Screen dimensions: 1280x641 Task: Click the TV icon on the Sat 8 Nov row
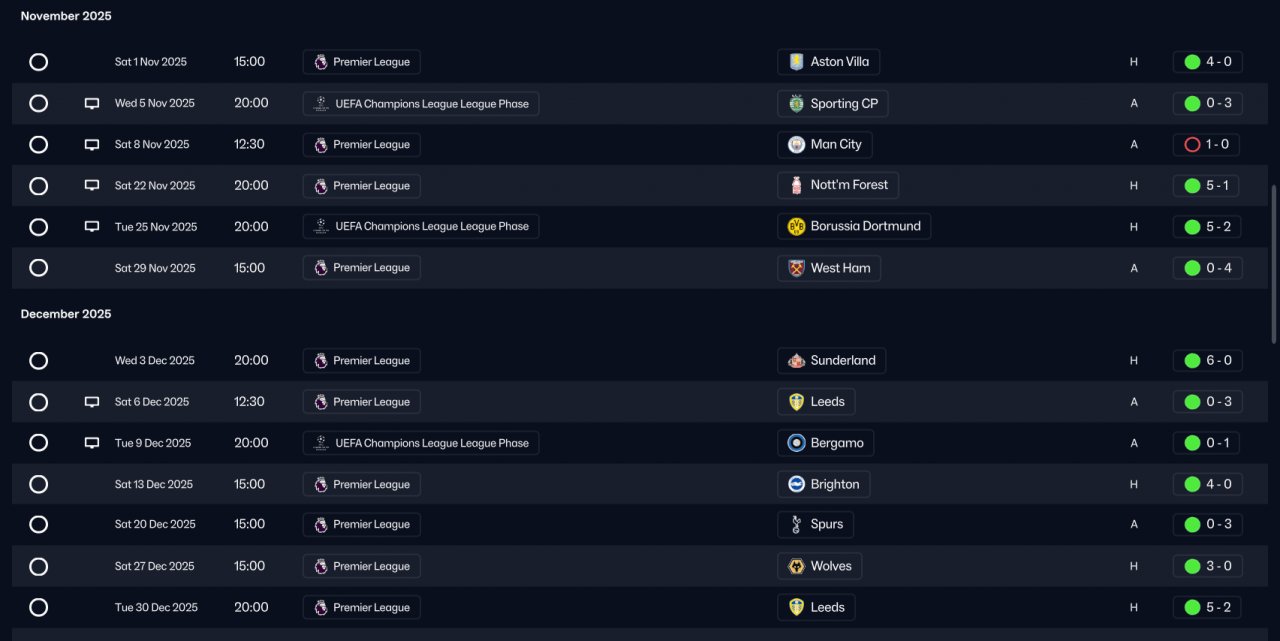[92, 144]
